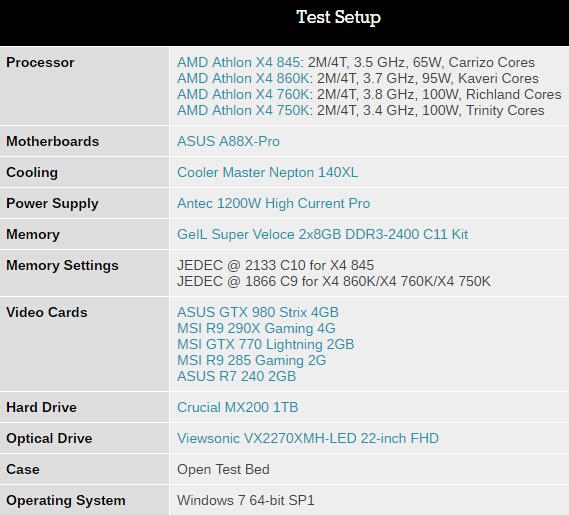Follow the AMD Athlon X4 760K link
569x515 pixels.
[x=243, y=94]
